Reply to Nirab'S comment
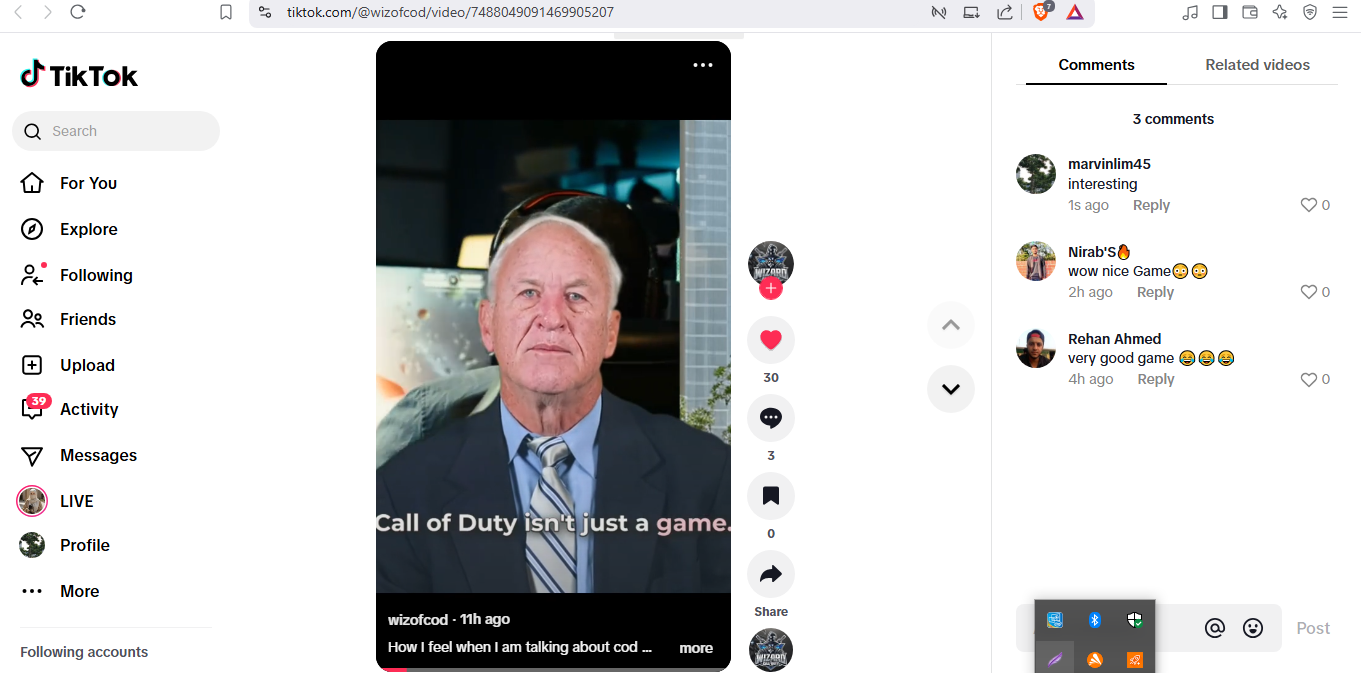The height and width of the screenshot is (673, 1361). 1155,292
